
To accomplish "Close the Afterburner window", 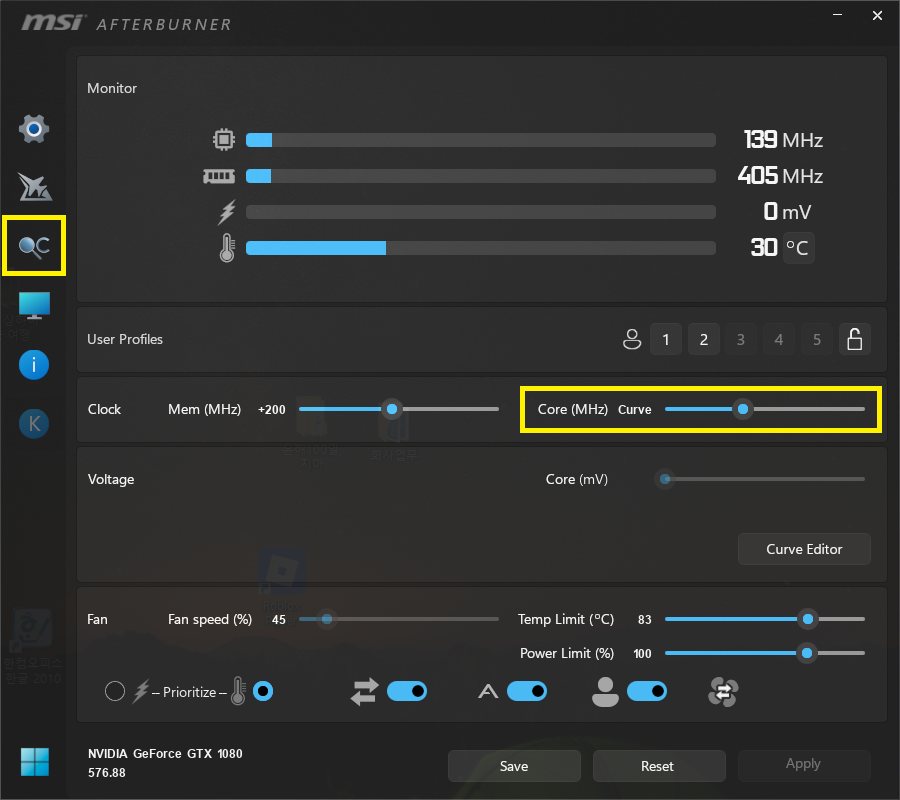I will point(877,15).
